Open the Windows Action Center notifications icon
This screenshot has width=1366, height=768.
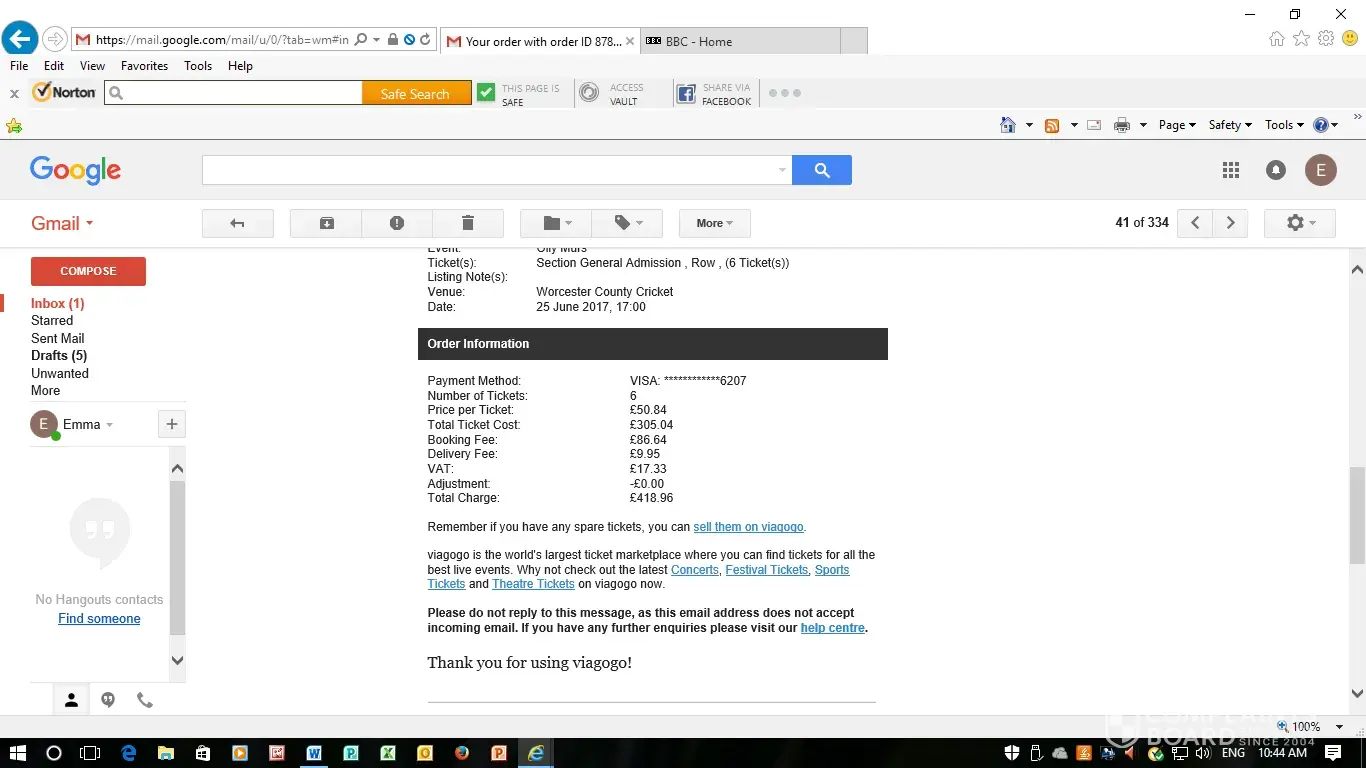click(1333, 753)
